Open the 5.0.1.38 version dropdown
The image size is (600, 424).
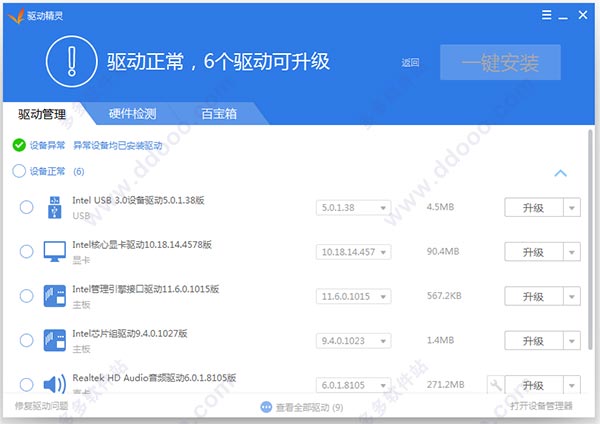click(354, 207)
